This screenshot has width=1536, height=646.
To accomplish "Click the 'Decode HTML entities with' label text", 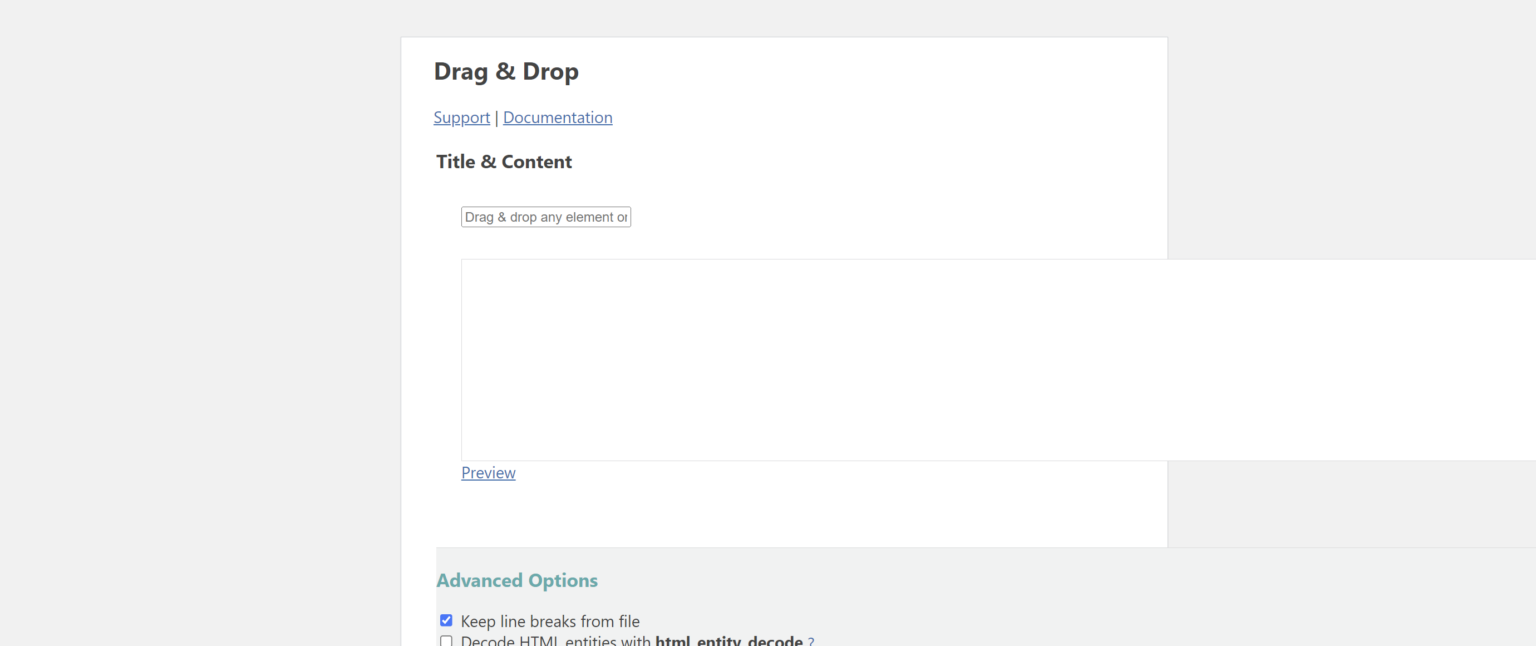I will (555, 641).
